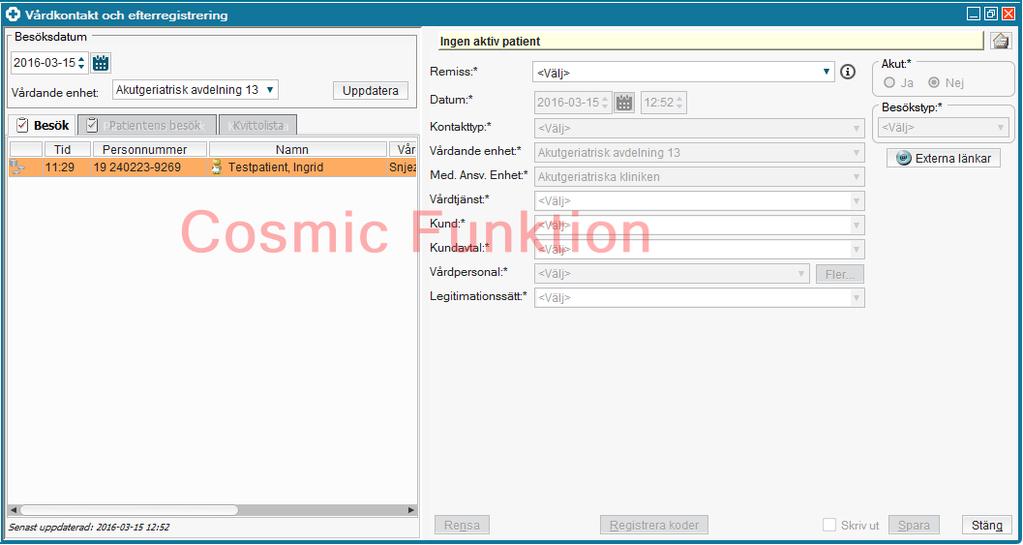
Task: Open the Besöksdatum calendar picker icon
Action: [100, 63]
